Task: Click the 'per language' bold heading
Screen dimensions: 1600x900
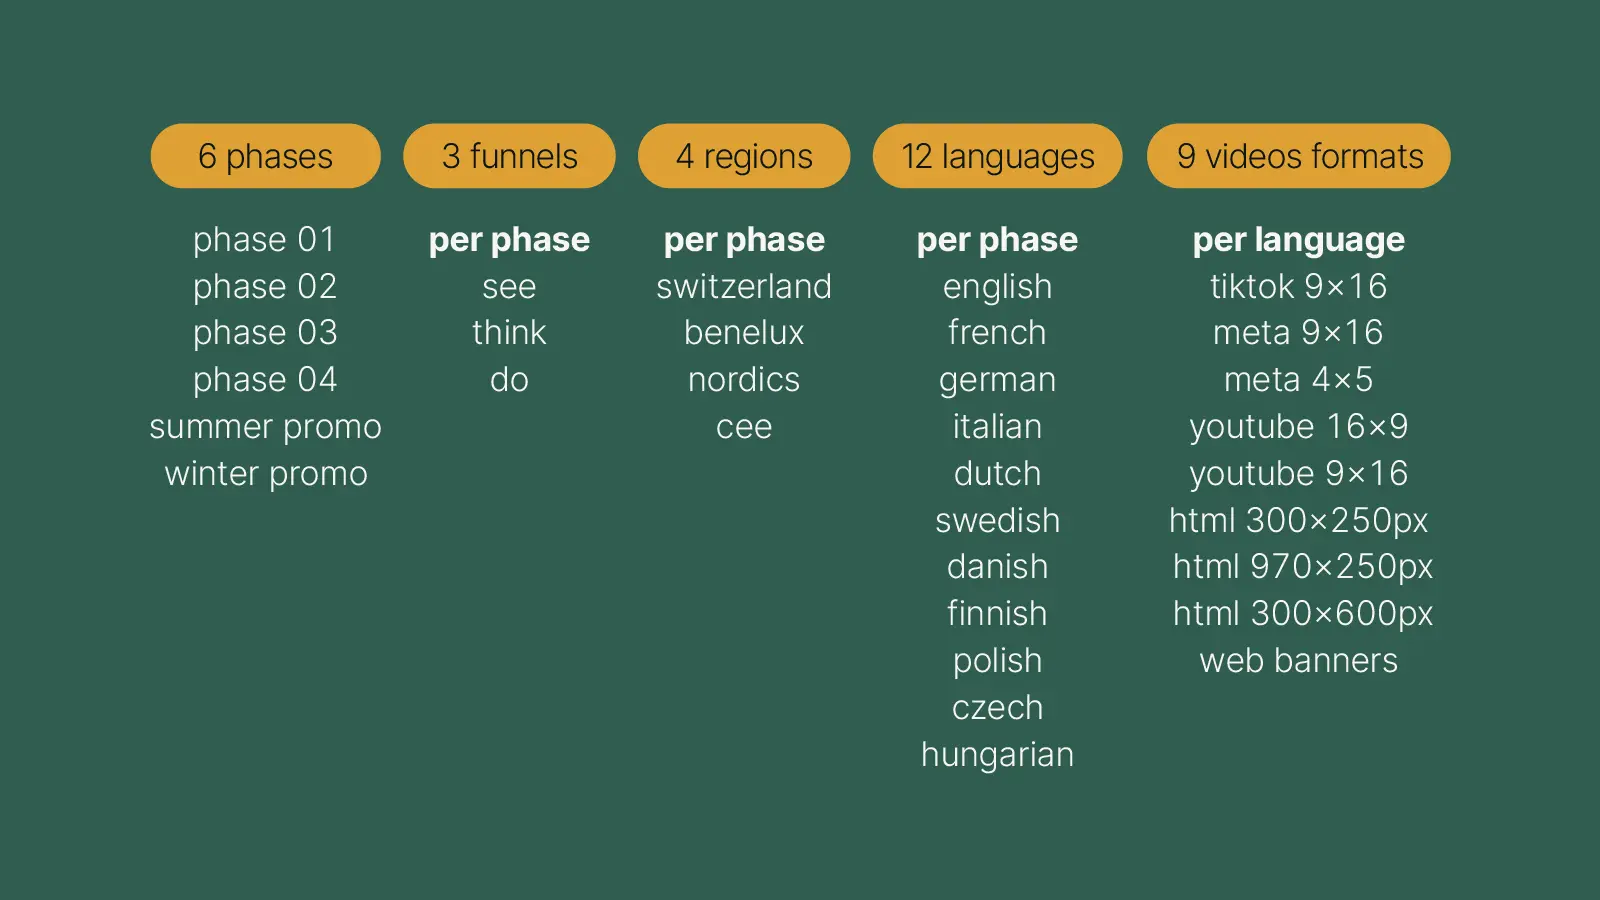Action: click(x=1299, y=240)
